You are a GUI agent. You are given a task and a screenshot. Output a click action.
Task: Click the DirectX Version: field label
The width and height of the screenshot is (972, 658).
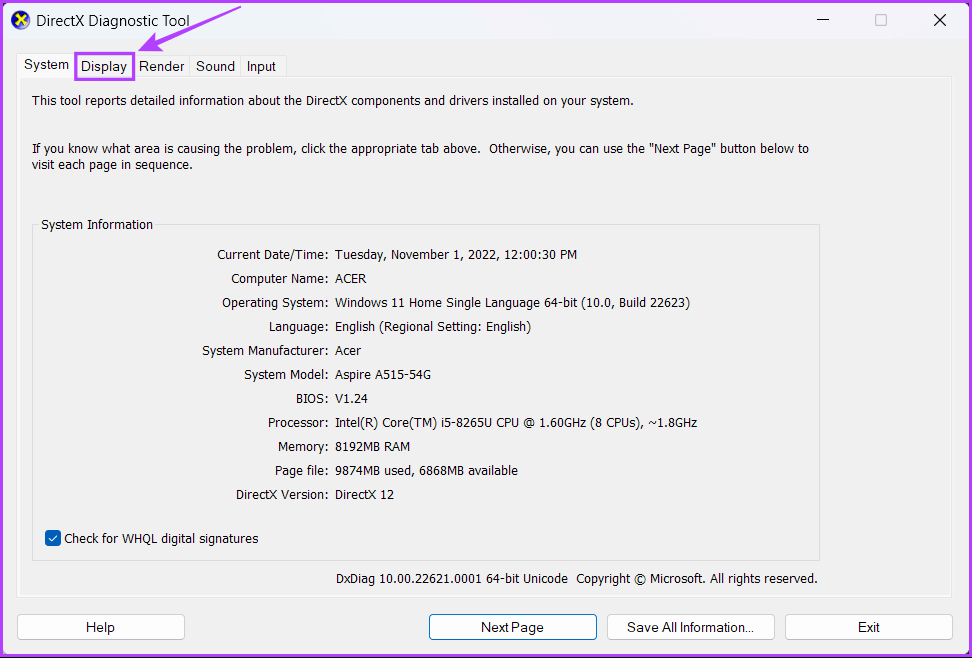coord(282,494)
